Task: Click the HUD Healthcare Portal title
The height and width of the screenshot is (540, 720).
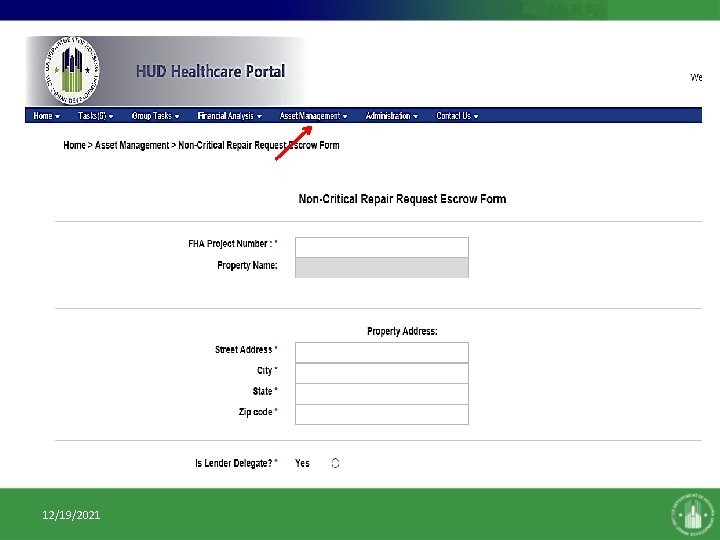Action: coord(210,71)
